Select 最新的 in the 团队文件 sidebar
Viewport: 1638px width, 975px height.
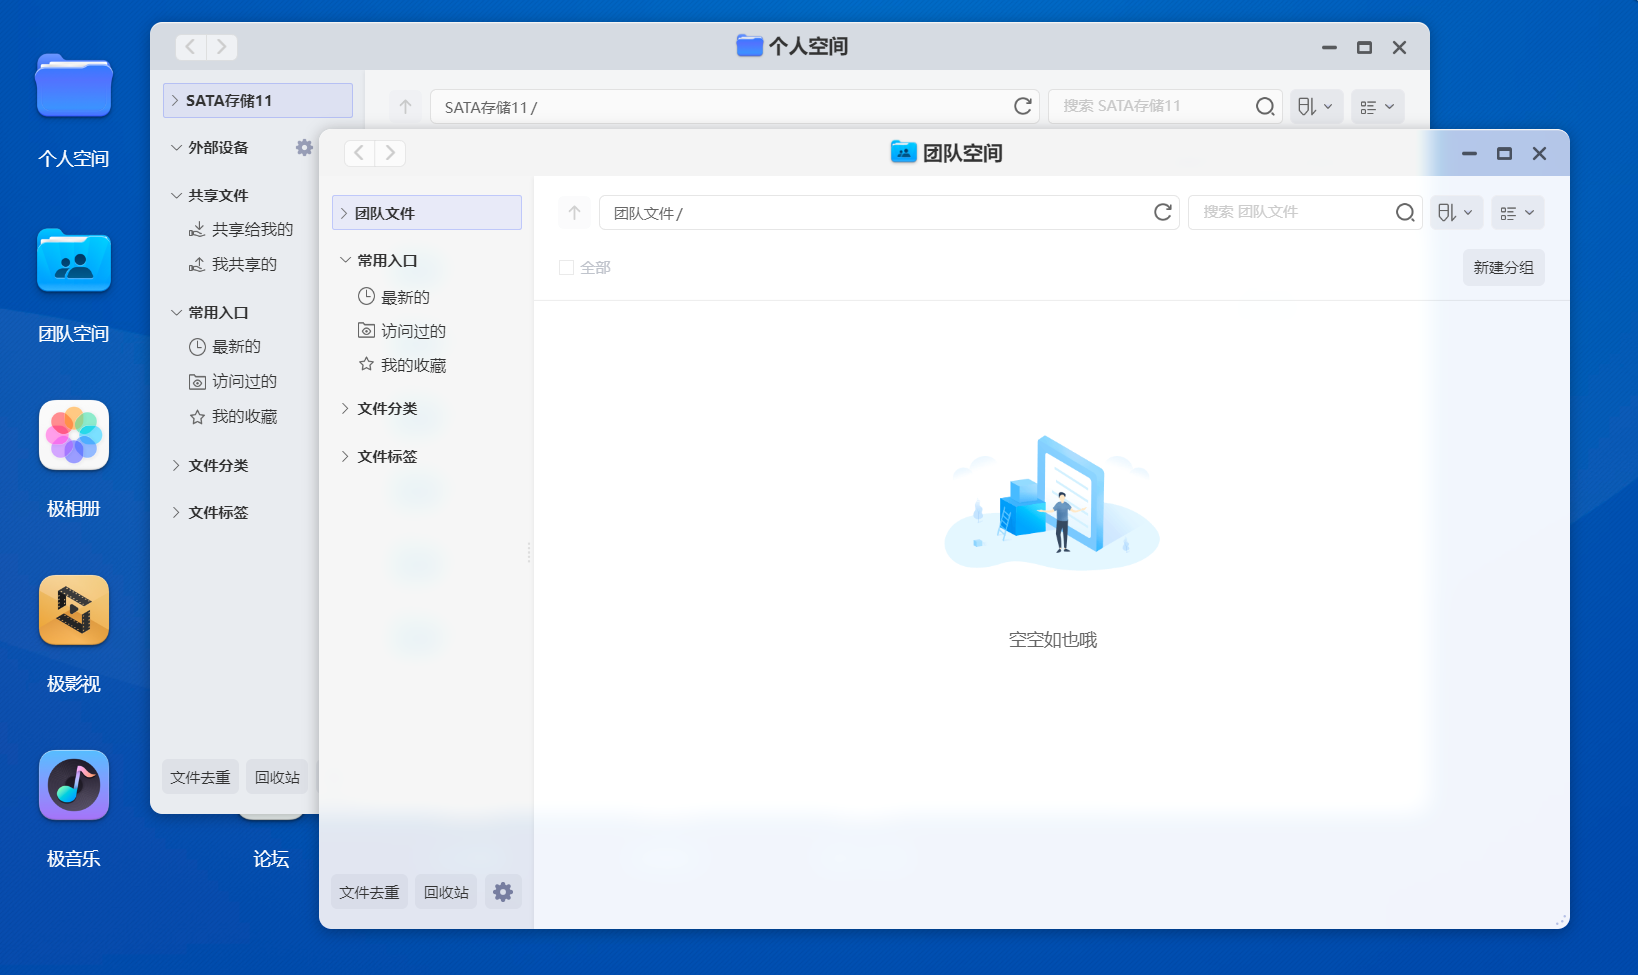coord(403,296)
